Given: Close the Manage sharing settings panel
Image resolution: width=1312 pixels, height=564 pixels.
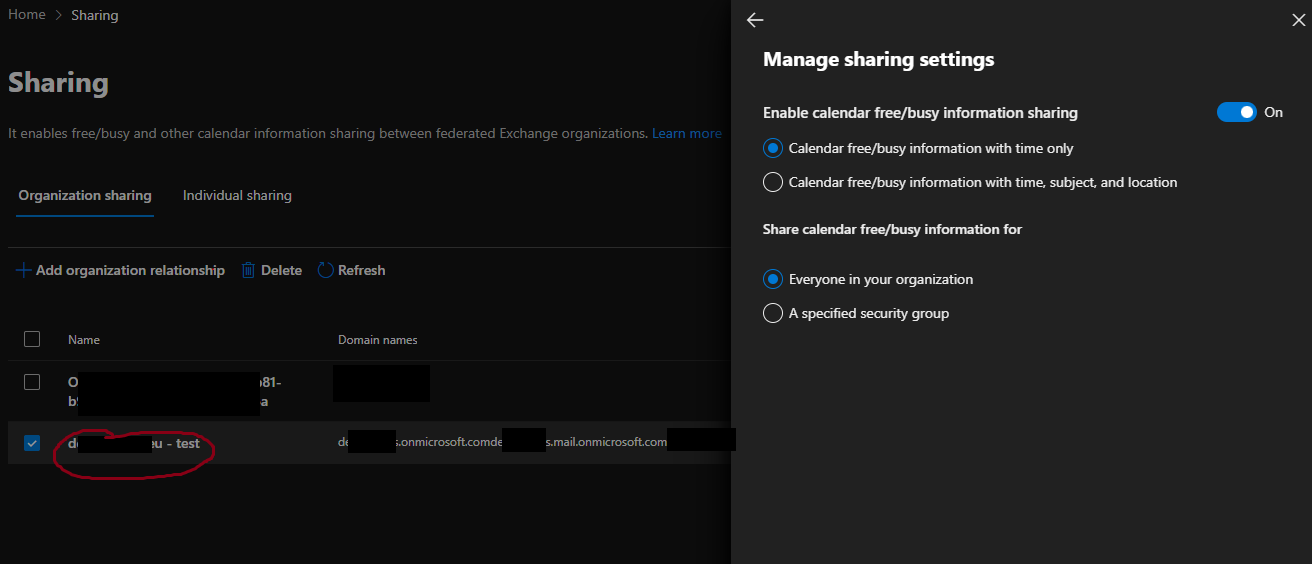Looking at the screenshot, I should (x=1298, y=20).
